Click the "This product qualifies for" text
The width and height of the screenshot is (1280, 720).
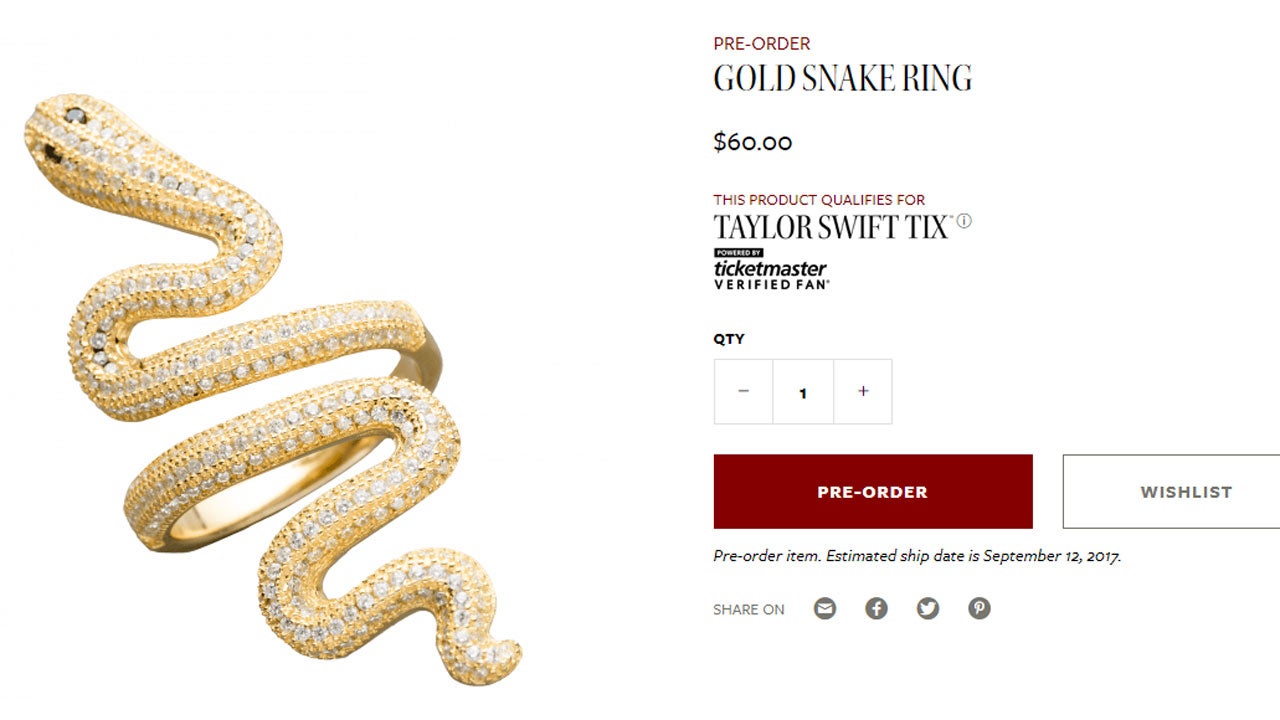818,200
